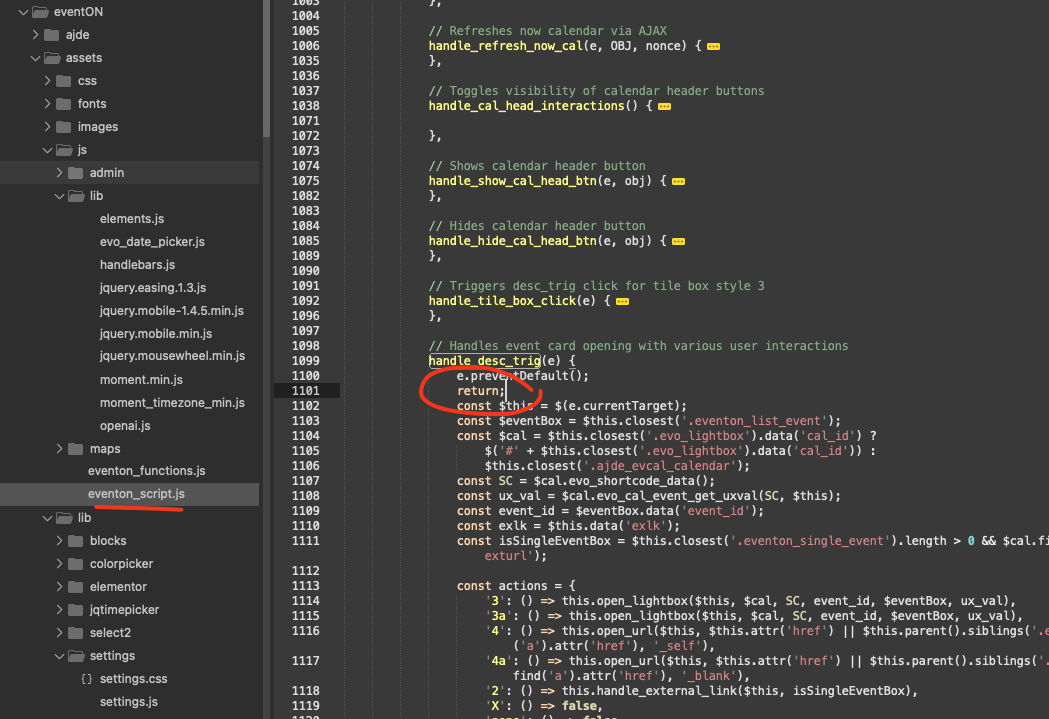The width and height of the screenshot is (1049, 719).
Task: Unfold the handle_show_cal_head_btn fold marker
Action: click(x=678, y=182)
